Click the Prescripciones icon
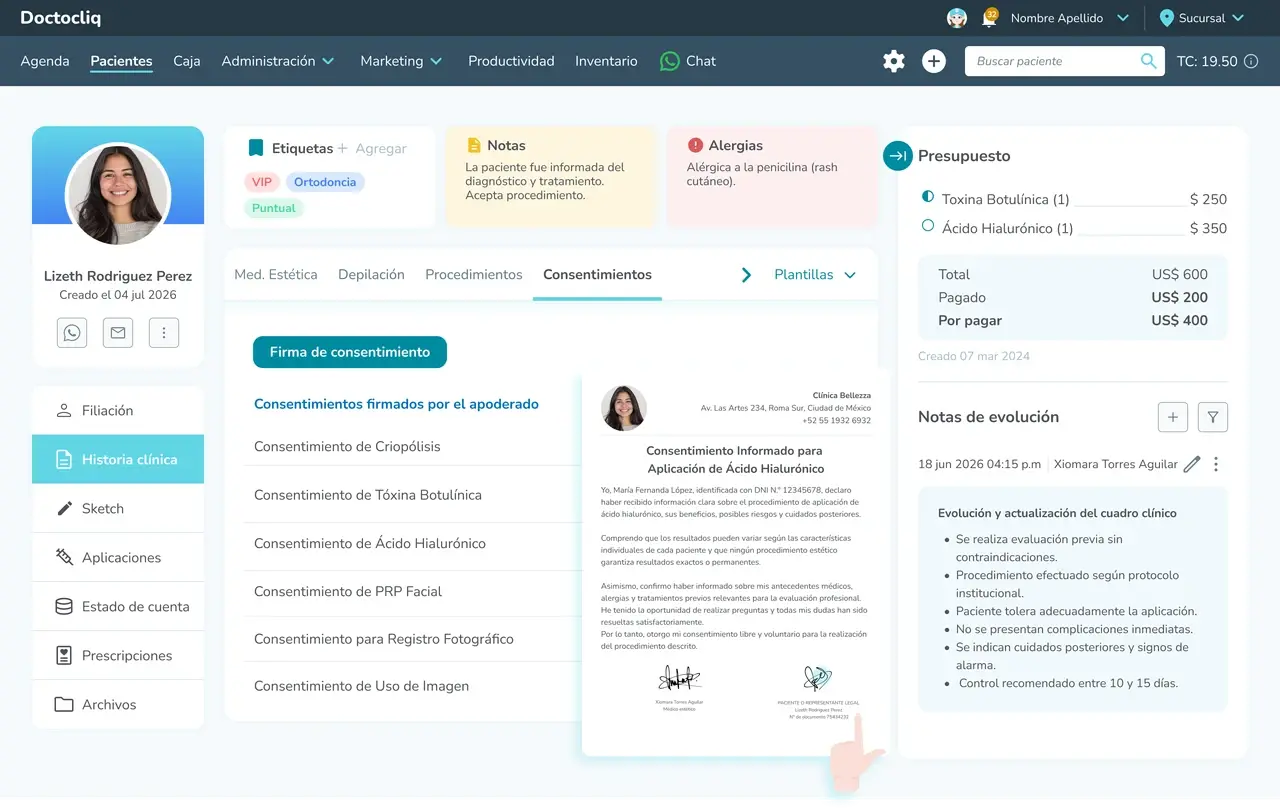 tap(64, 655)
